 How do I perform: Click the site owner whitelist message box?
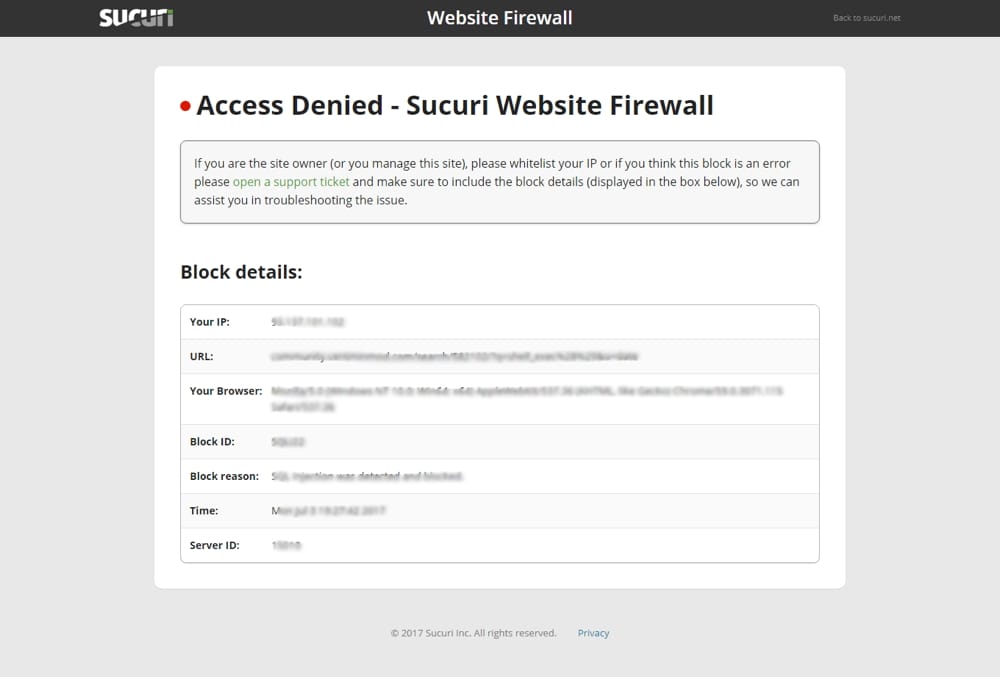[500, 182]
